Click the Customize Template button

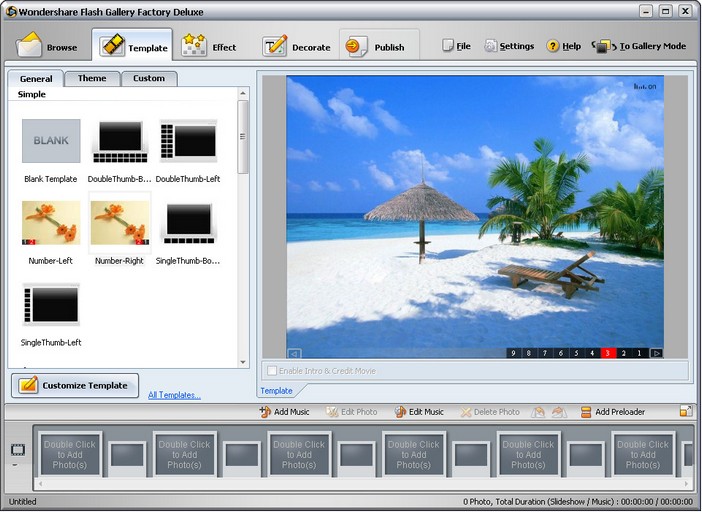coord(75,385)
